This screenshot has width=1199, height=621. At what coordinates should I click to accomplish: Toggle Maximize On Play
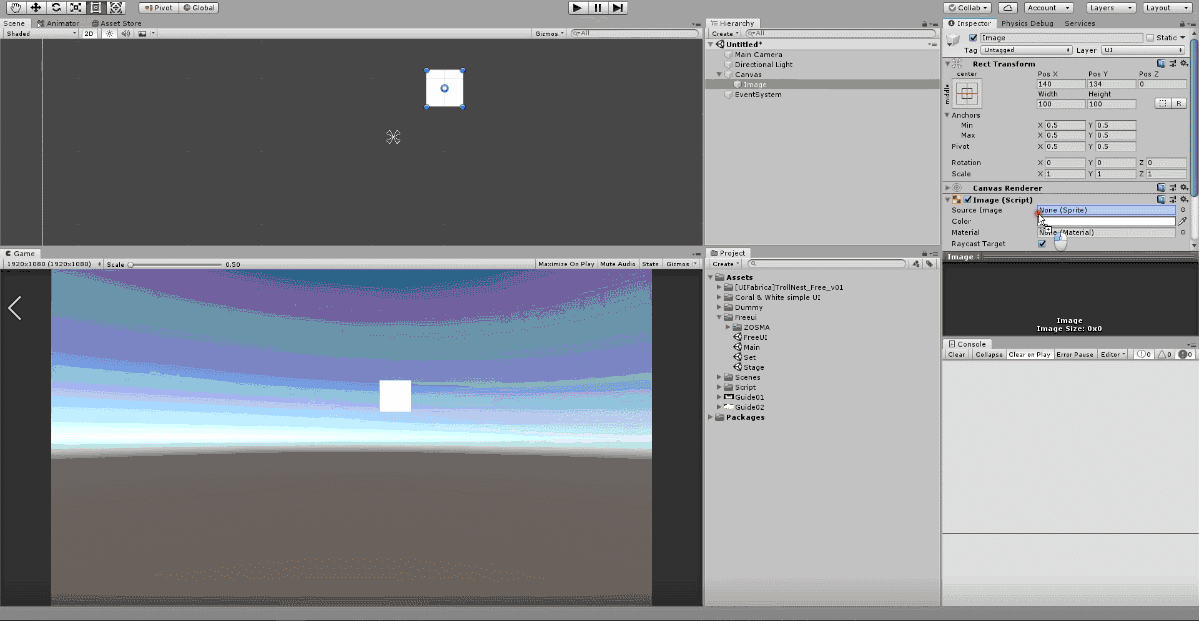tap(567, 264)
